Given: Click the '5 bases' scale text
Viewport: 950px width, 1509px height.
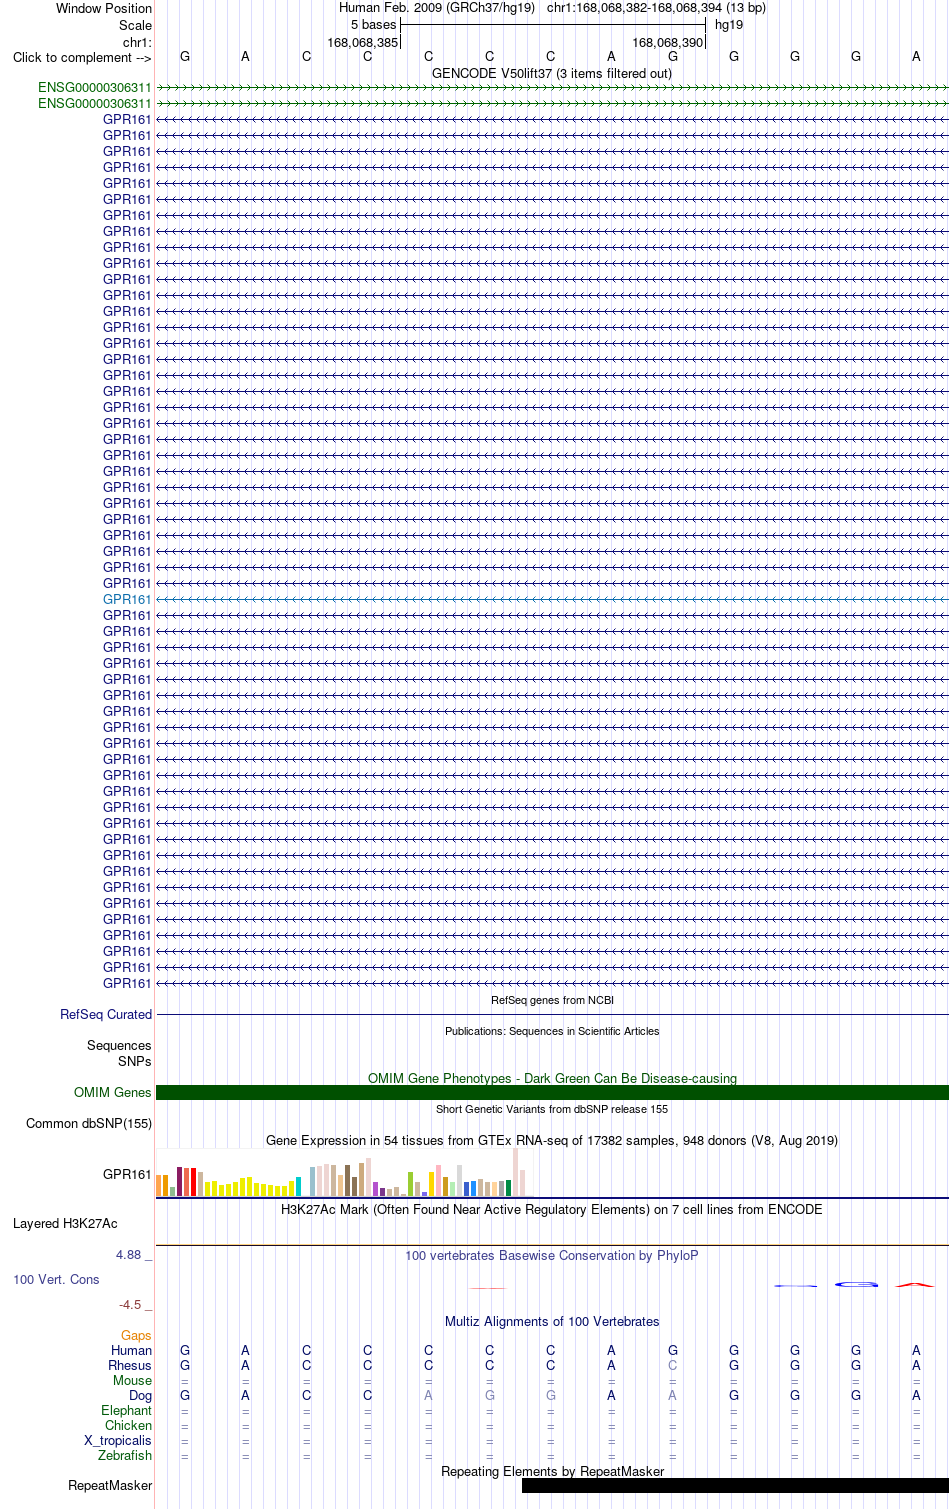Looking at the screenshot, I should [x=373, y=24].
